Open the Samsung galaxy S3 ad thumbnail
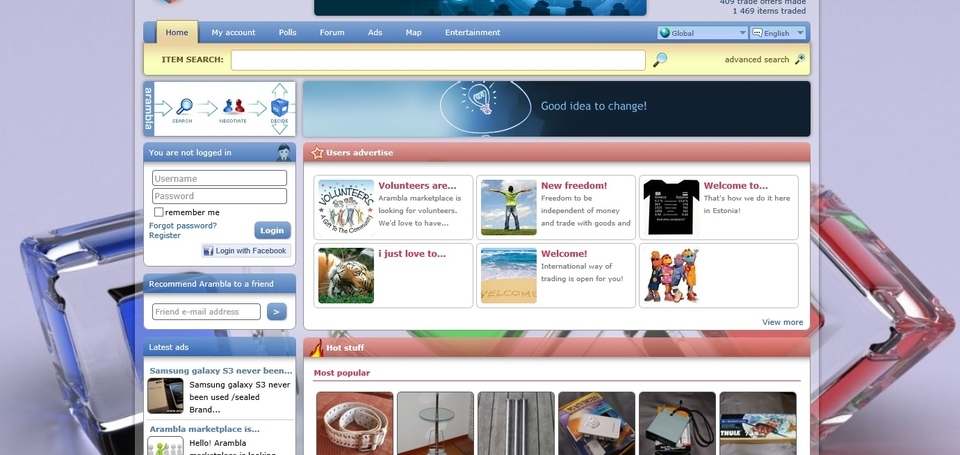The height and width of the screenshot is (455, 960). pos(165,396)
